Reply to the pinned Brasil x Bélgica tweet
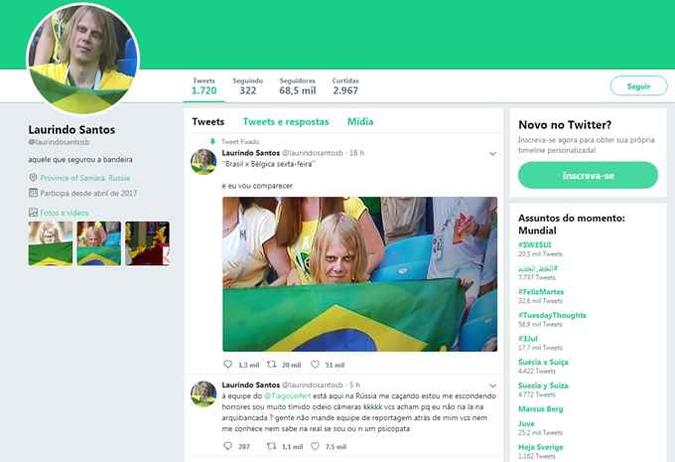 point(228,364)
